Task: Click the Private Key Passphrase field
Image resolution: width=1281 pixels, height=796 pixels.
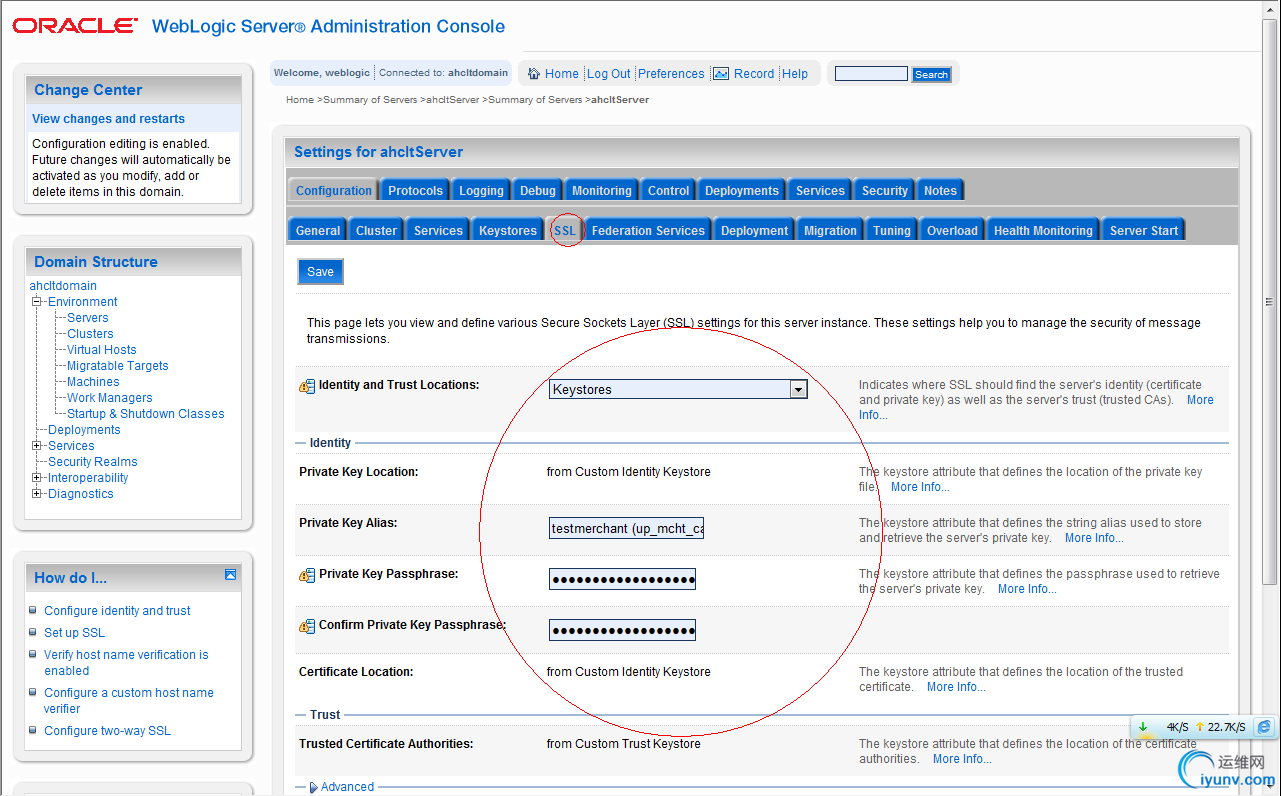Action: [x=622, y=579]
